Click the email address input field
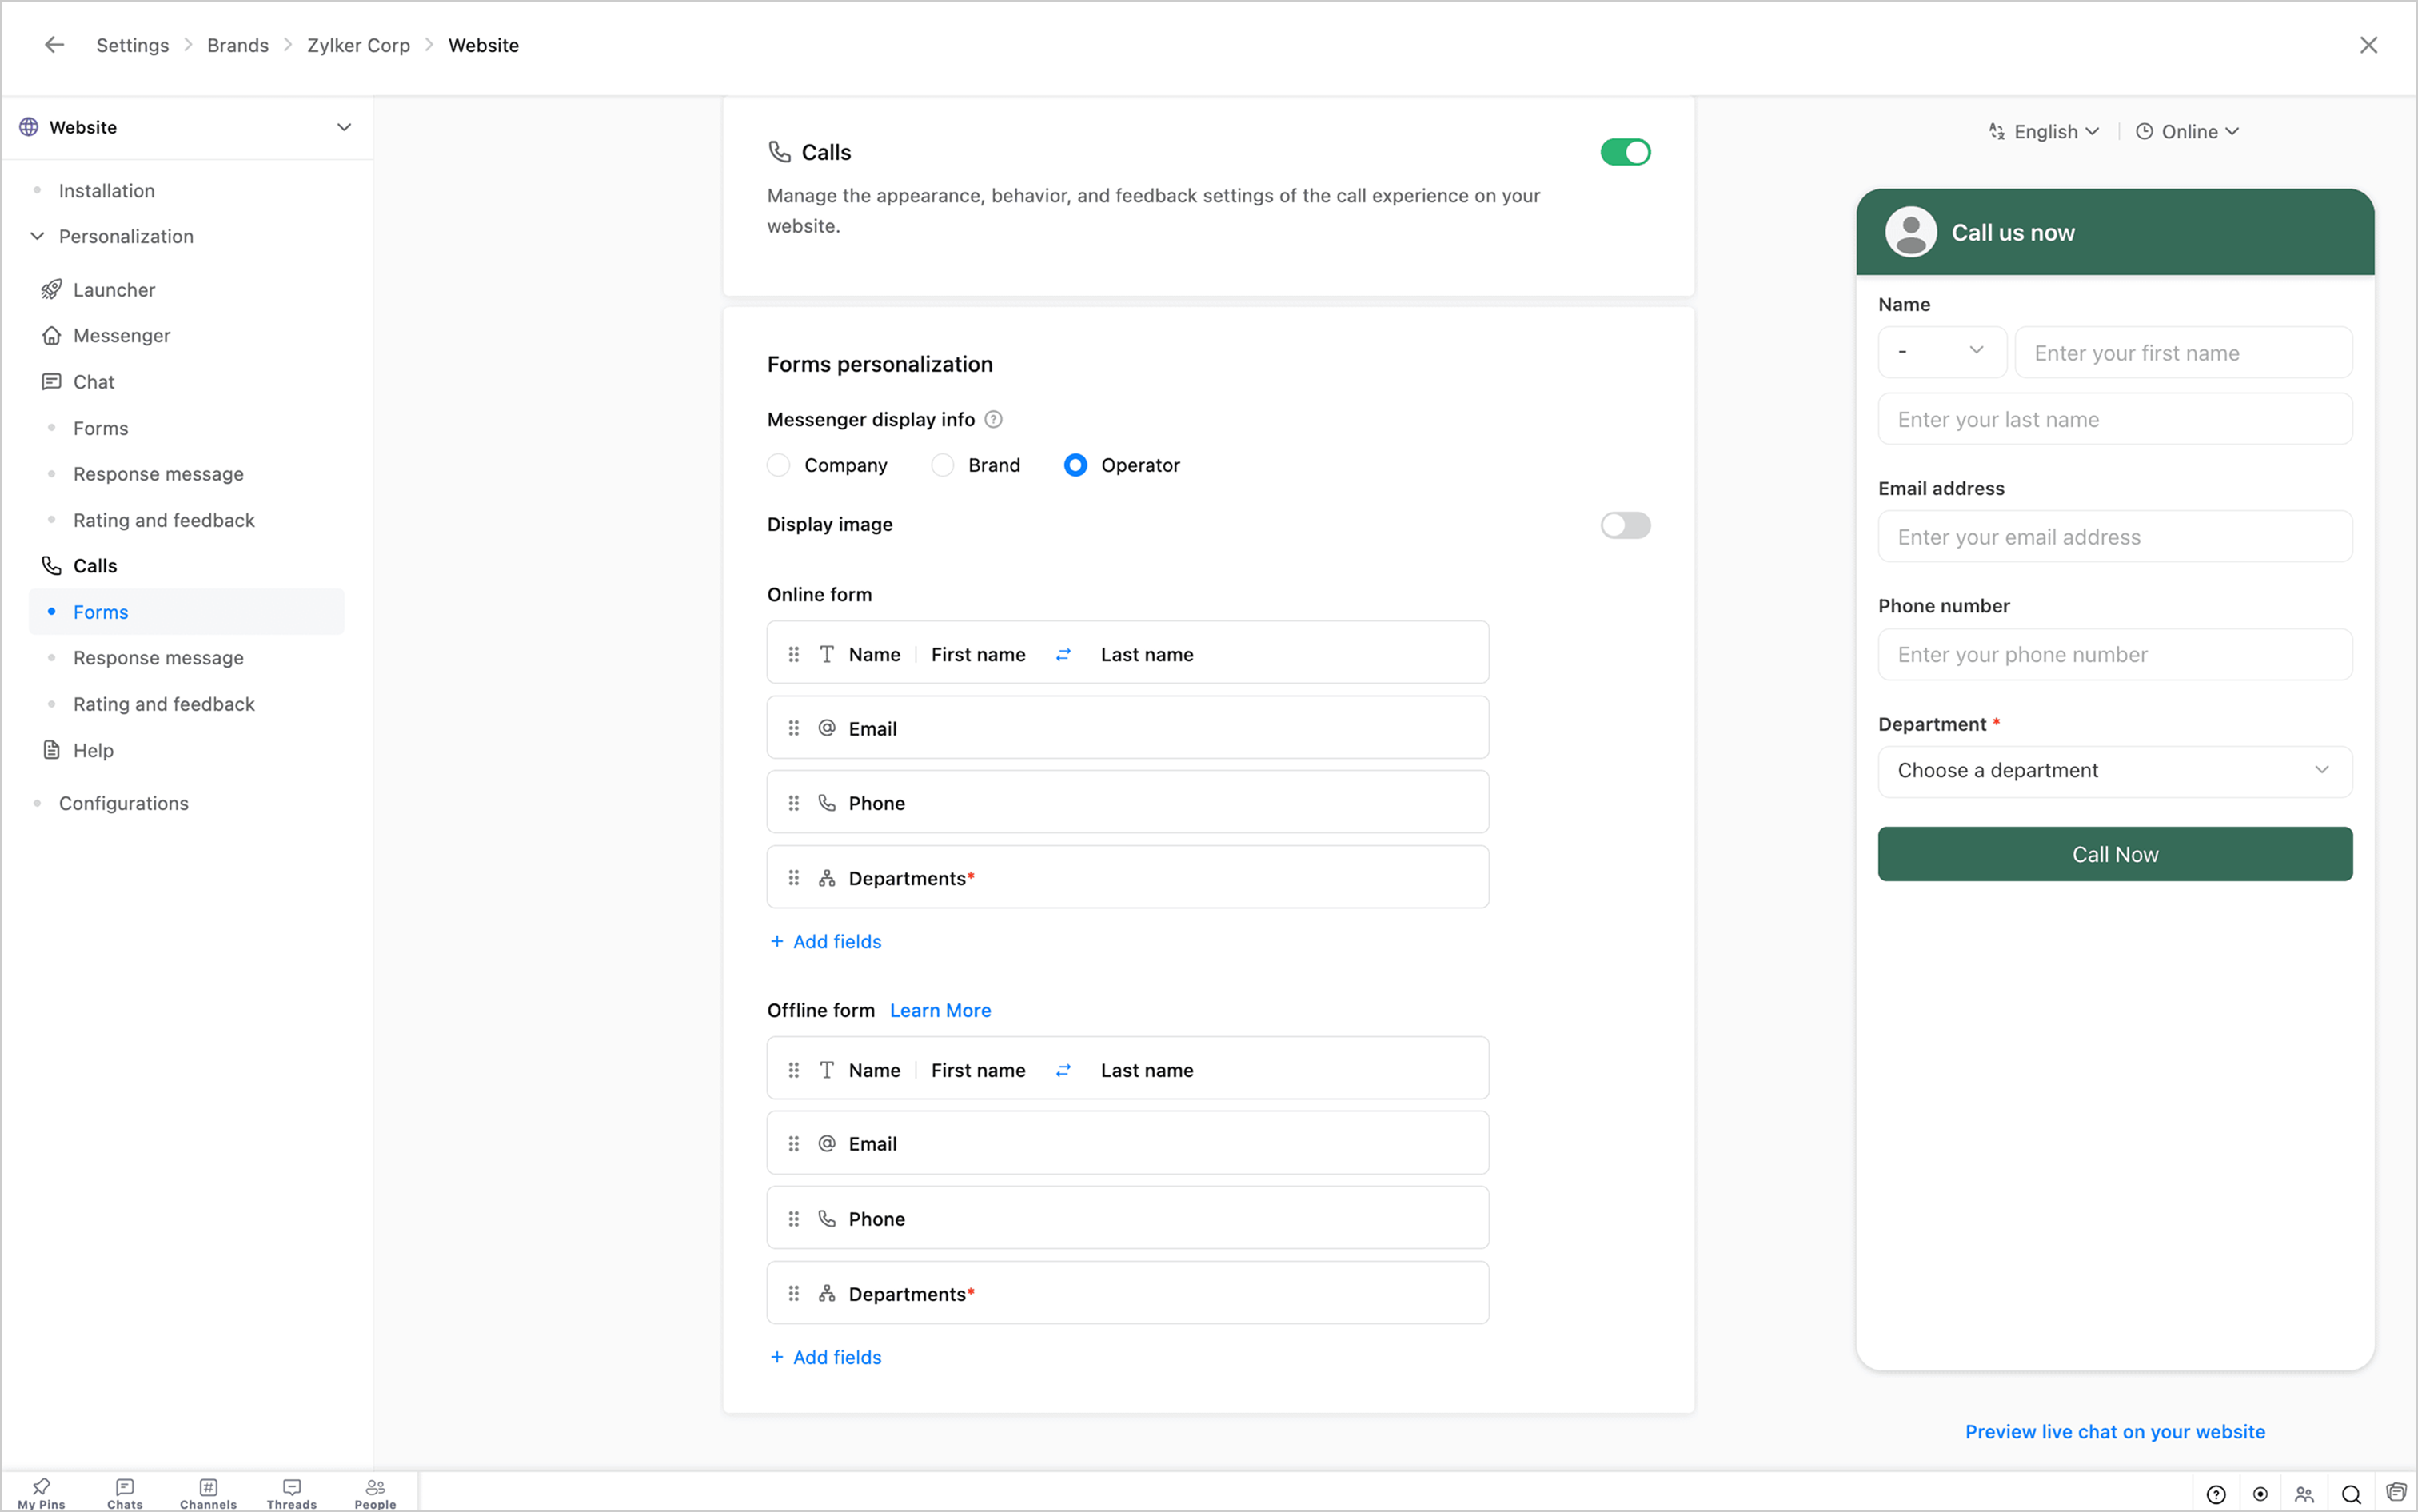This screenshot has height=1512, width=2418. tap(2114, 537)
